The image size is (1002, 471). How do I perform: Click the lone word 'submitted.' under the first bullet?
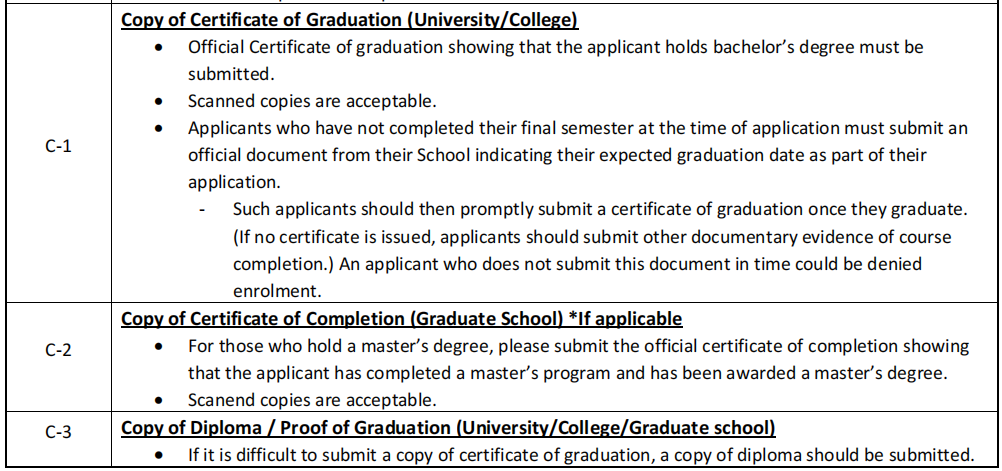click(227, 74)
